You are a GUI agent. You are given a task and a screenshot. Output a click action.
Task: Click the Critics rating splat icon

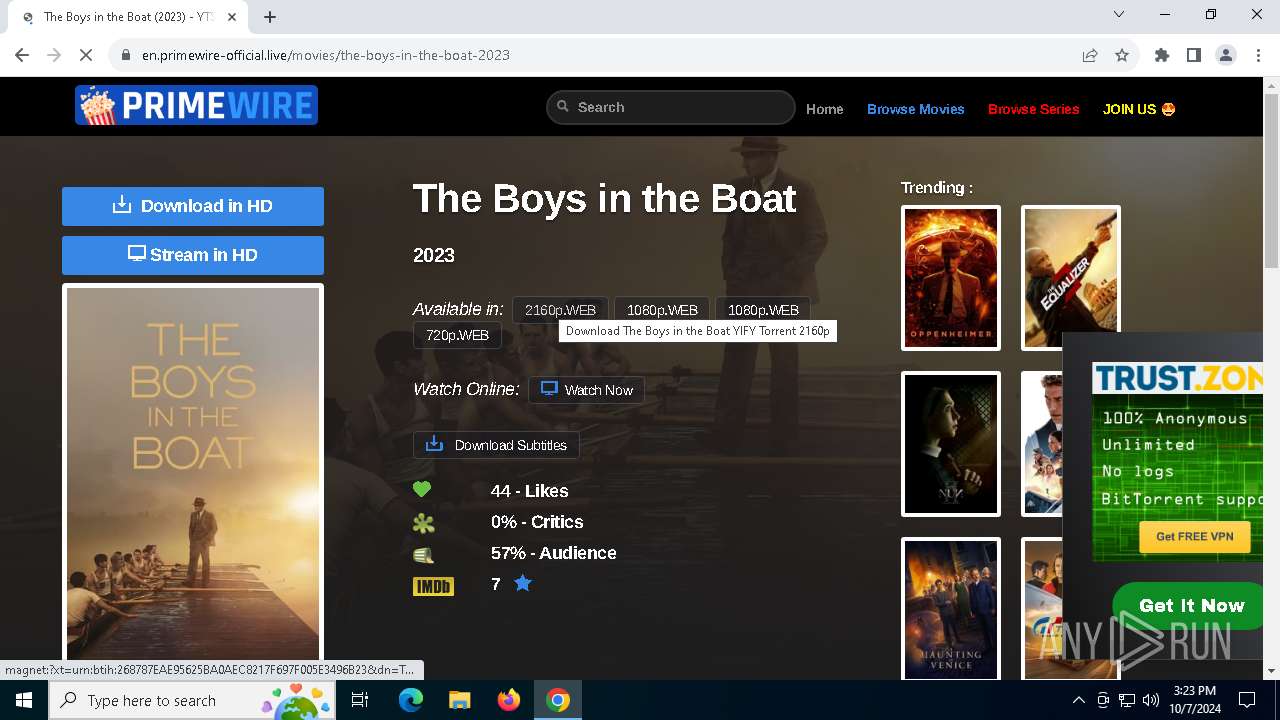click(424, 522)
